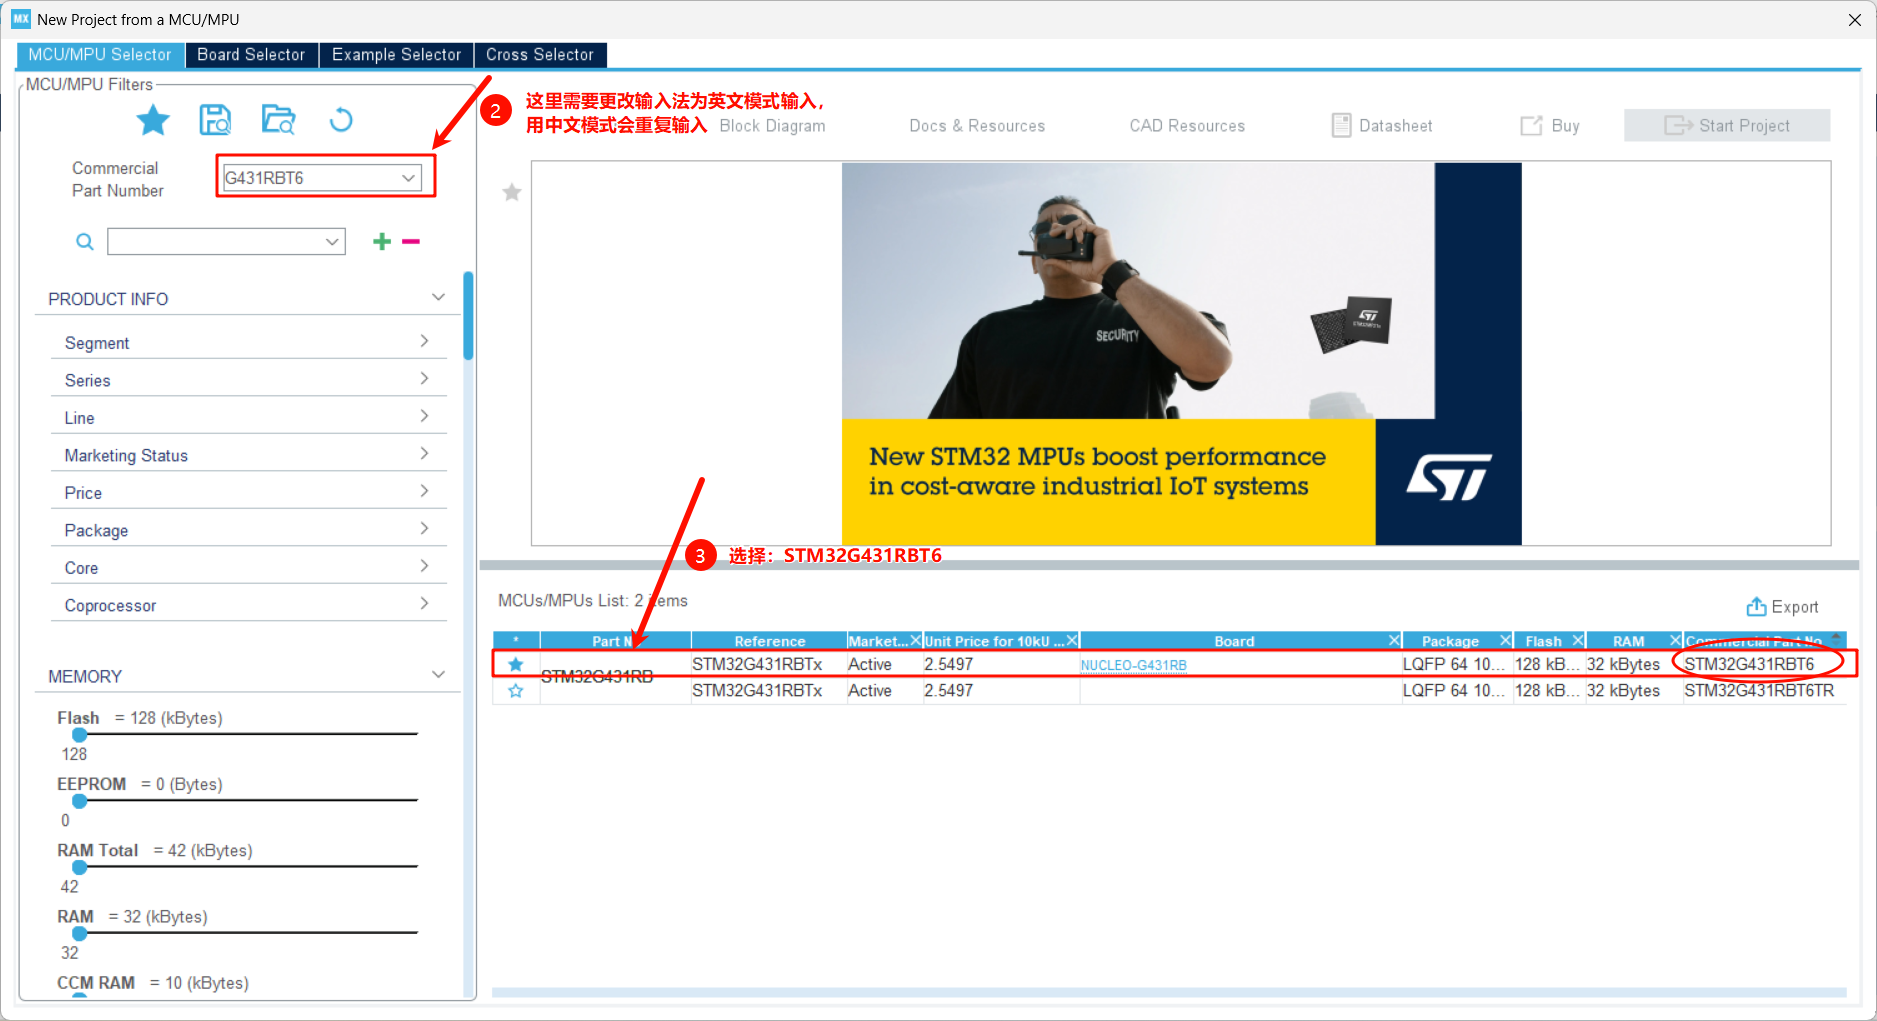Screen dimensions: 1877x1021
Task: Open the NUCLEO-G431RB board link
Action: point(1133,665)
